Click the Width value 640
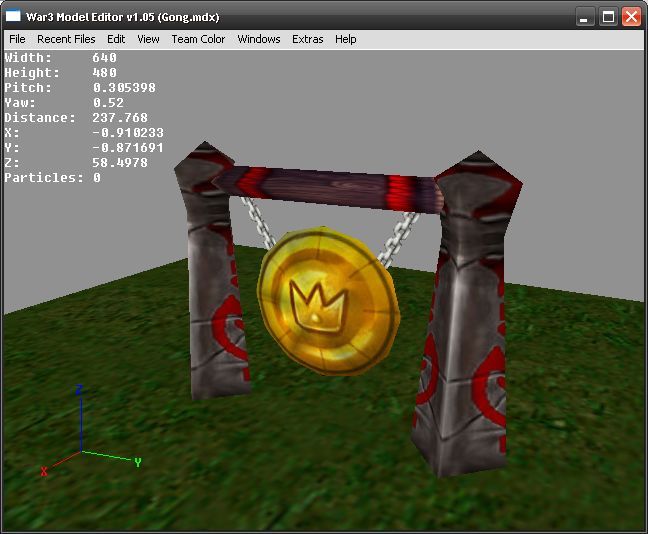The image size is (648, 534). [104, 57]
